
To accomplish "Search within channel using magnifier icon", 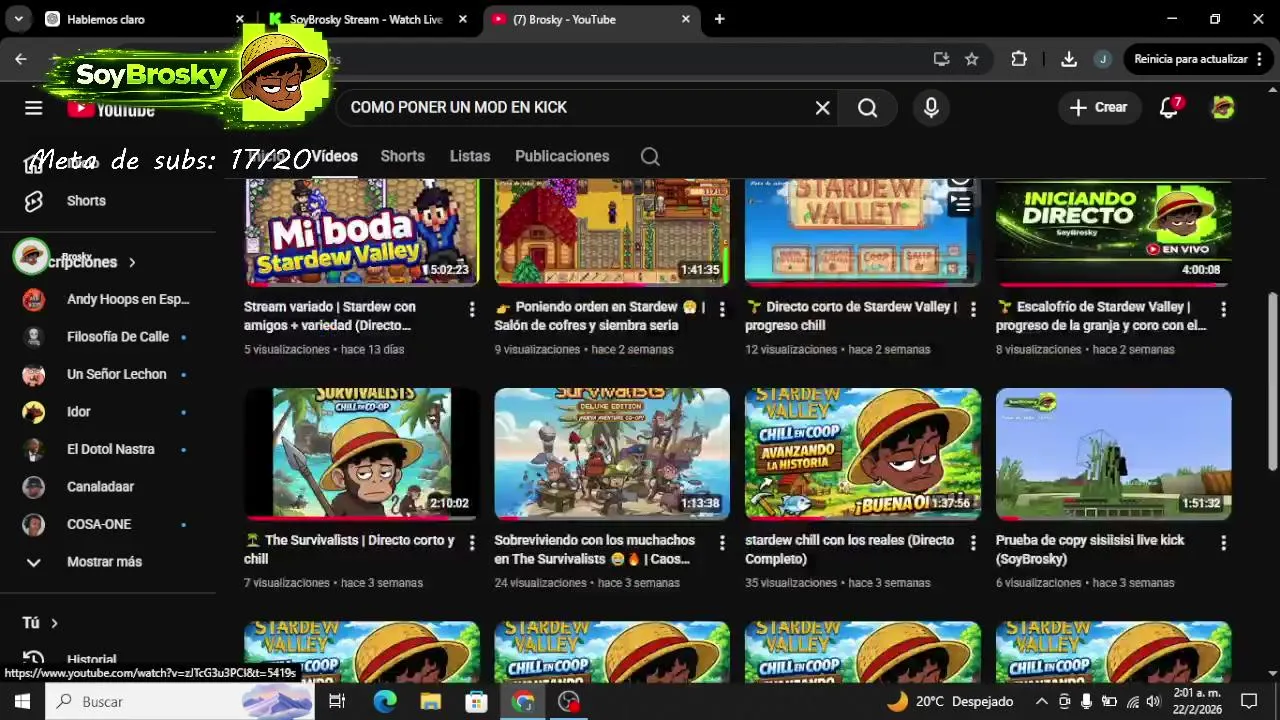I will 650,156.
